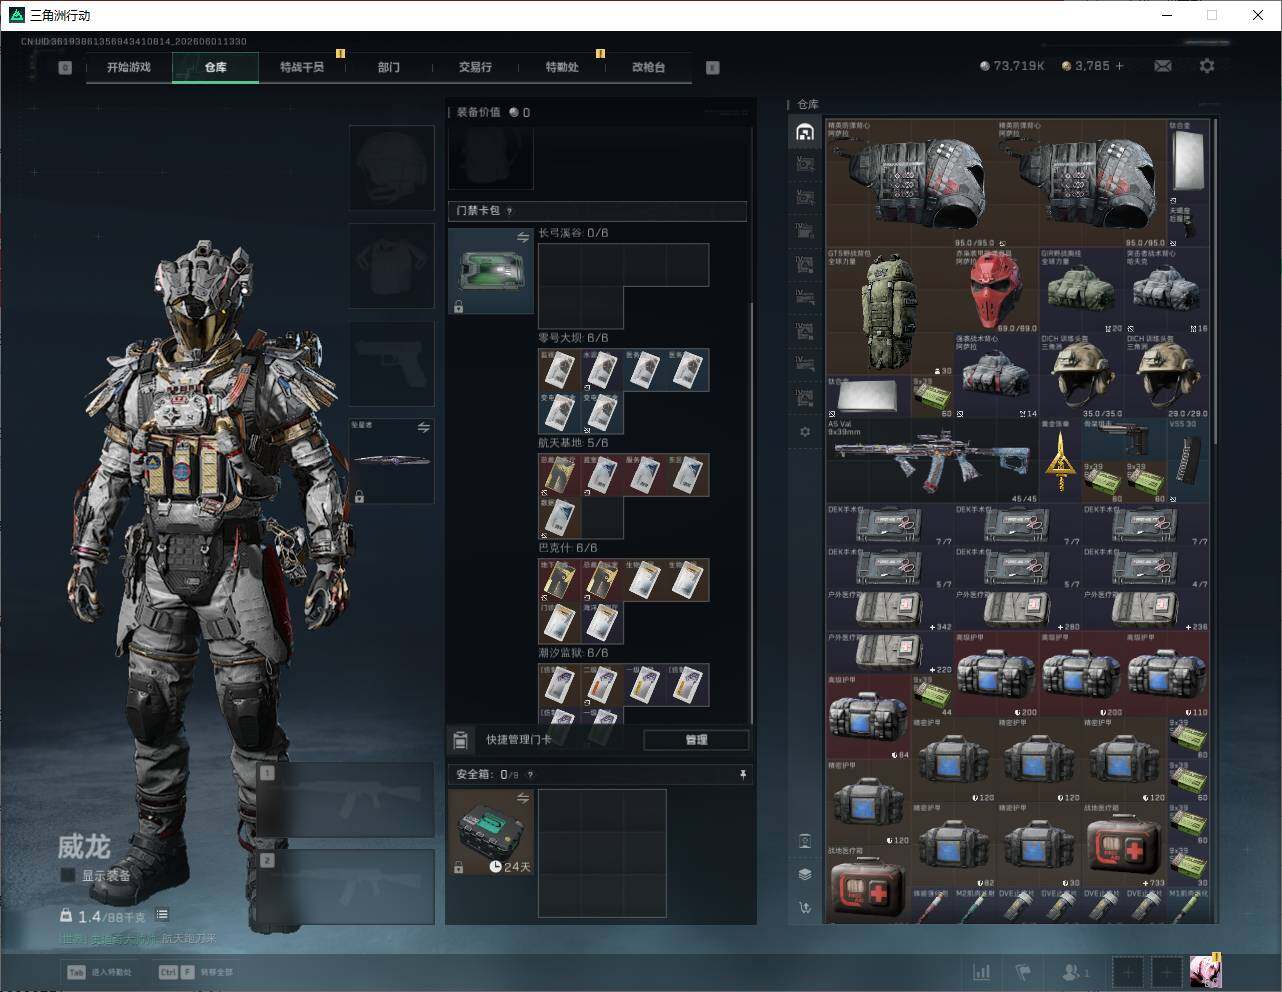Open the 部门 tab
The width and height of the screenshot is (1282, 992).
coord(389,67)
